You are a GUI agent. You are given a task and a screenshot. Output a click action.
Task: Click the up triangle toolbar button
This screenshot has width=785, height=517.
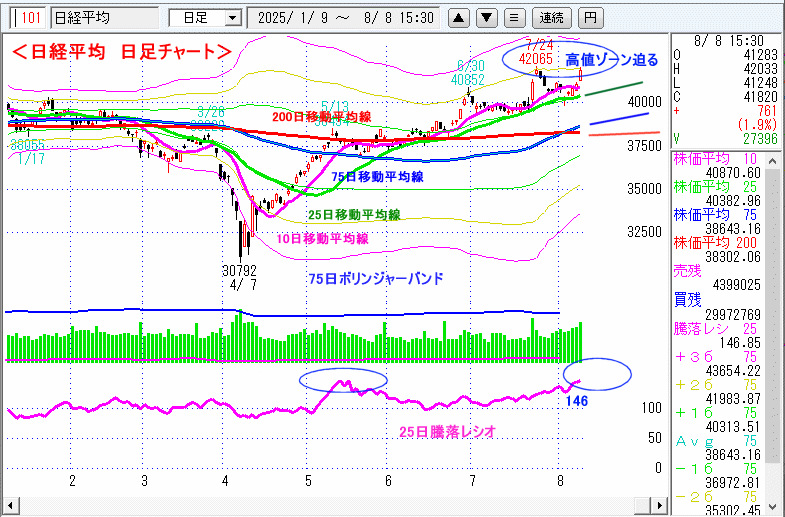tap(459, 19)
